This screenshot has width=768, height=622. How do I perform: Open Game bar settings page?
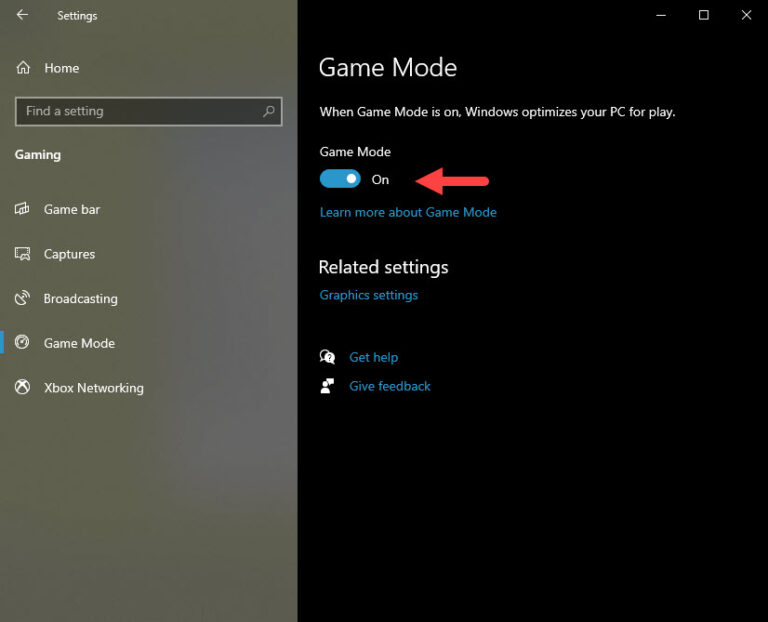point(148,209)
